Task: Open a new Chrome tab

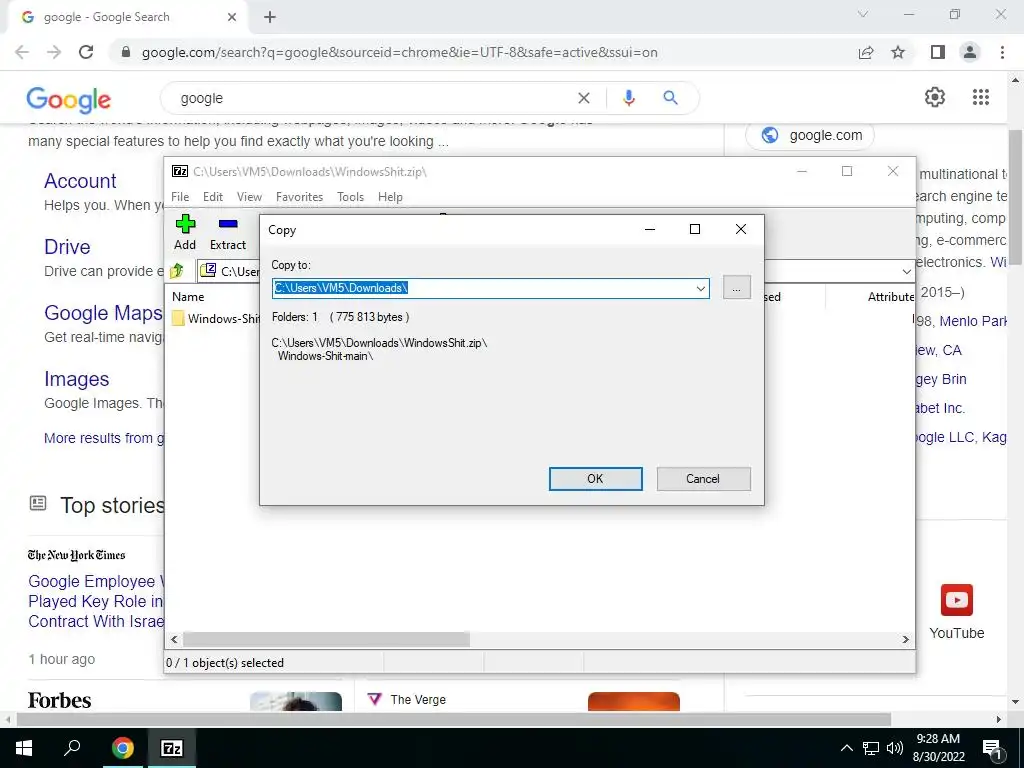Action: [x=270, y=17]
